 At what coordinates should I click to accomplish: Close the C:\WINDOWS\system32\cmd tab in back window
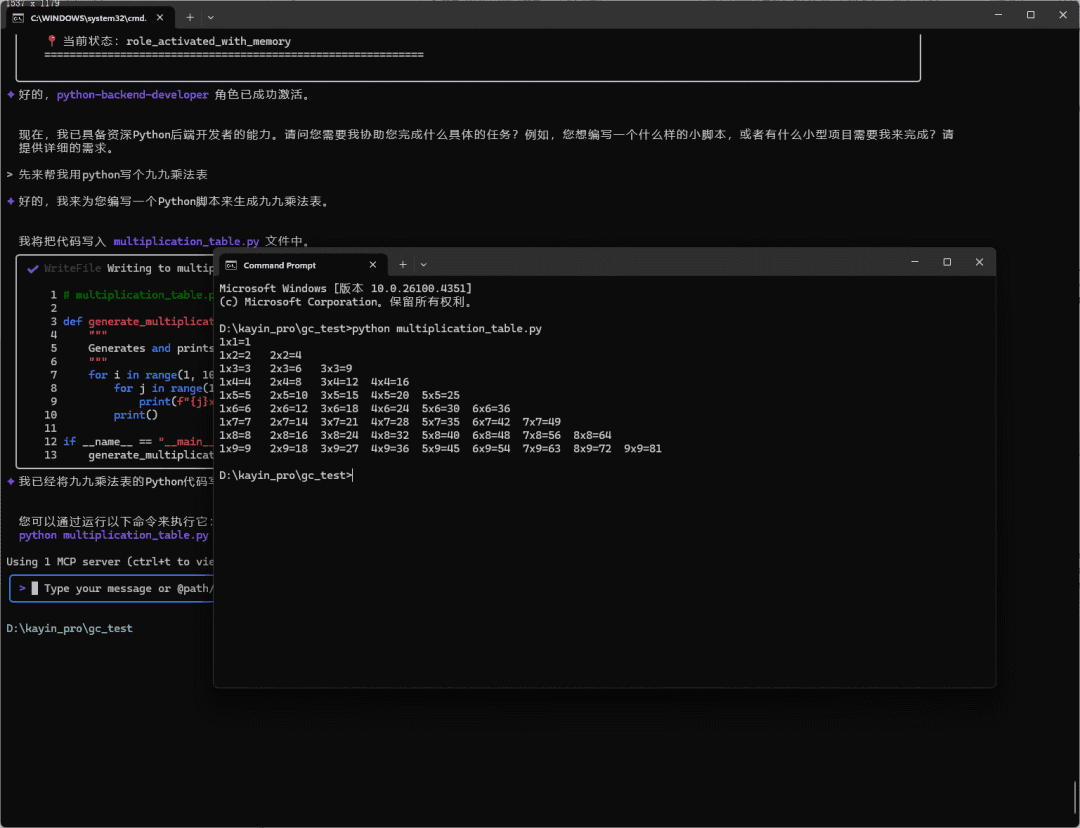(x=160, y=18)
